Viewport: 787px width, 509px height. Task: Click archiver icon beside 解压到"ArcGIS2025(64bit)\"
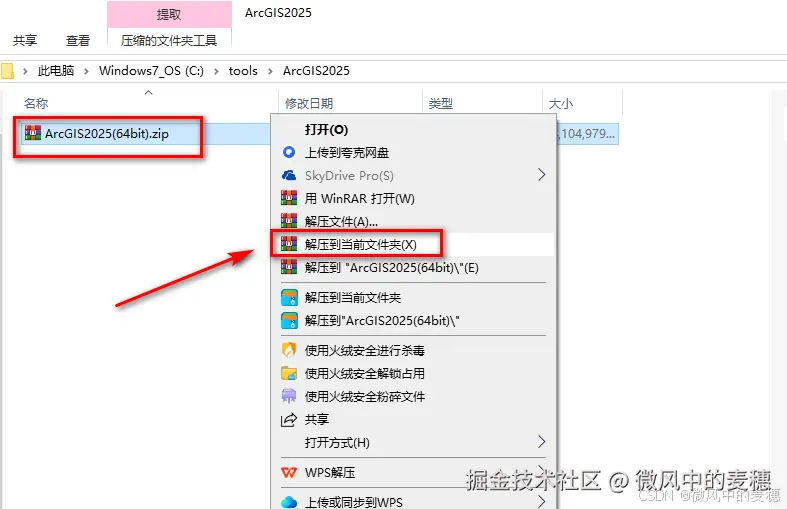(x=289, y=321)
